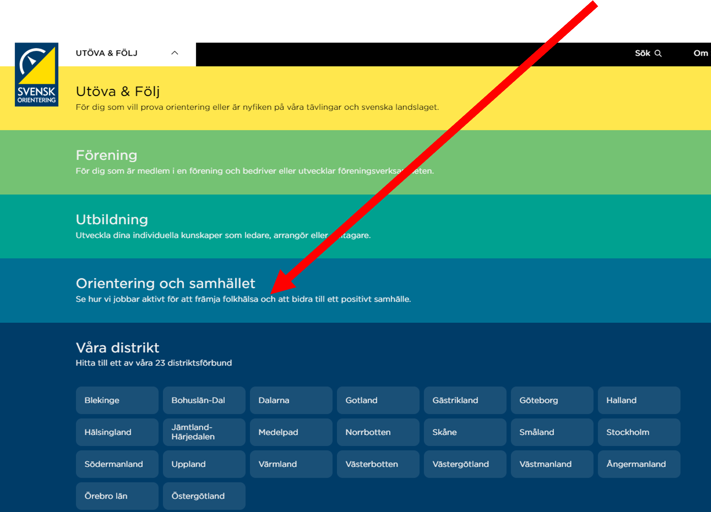Select the Bohuslän-Dal district

(x=204, y=400)
